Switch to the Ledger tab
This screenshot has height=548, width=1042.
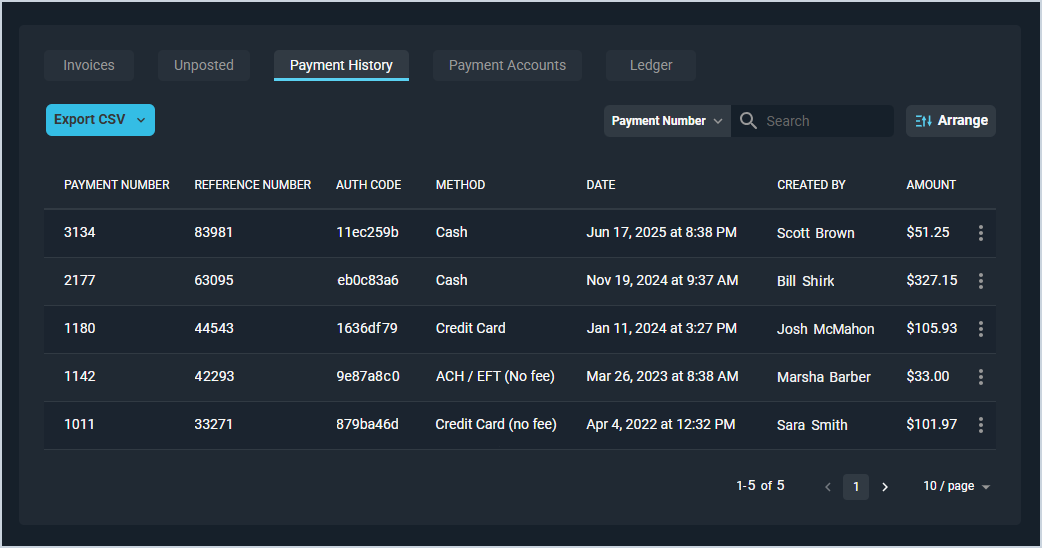pyautogui.click(x=651, y=65)
